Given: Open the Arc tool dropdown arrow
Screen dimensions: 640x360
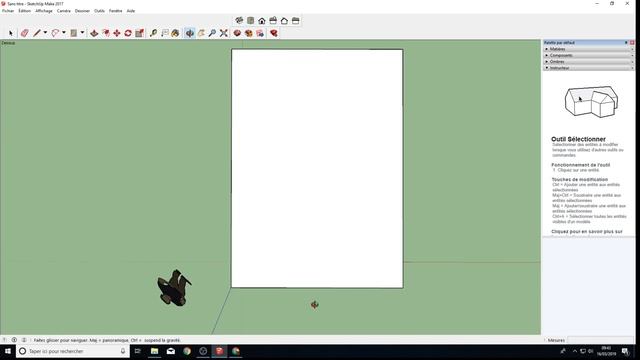Looking at the screenshot, I should click(x=64, y=33).
